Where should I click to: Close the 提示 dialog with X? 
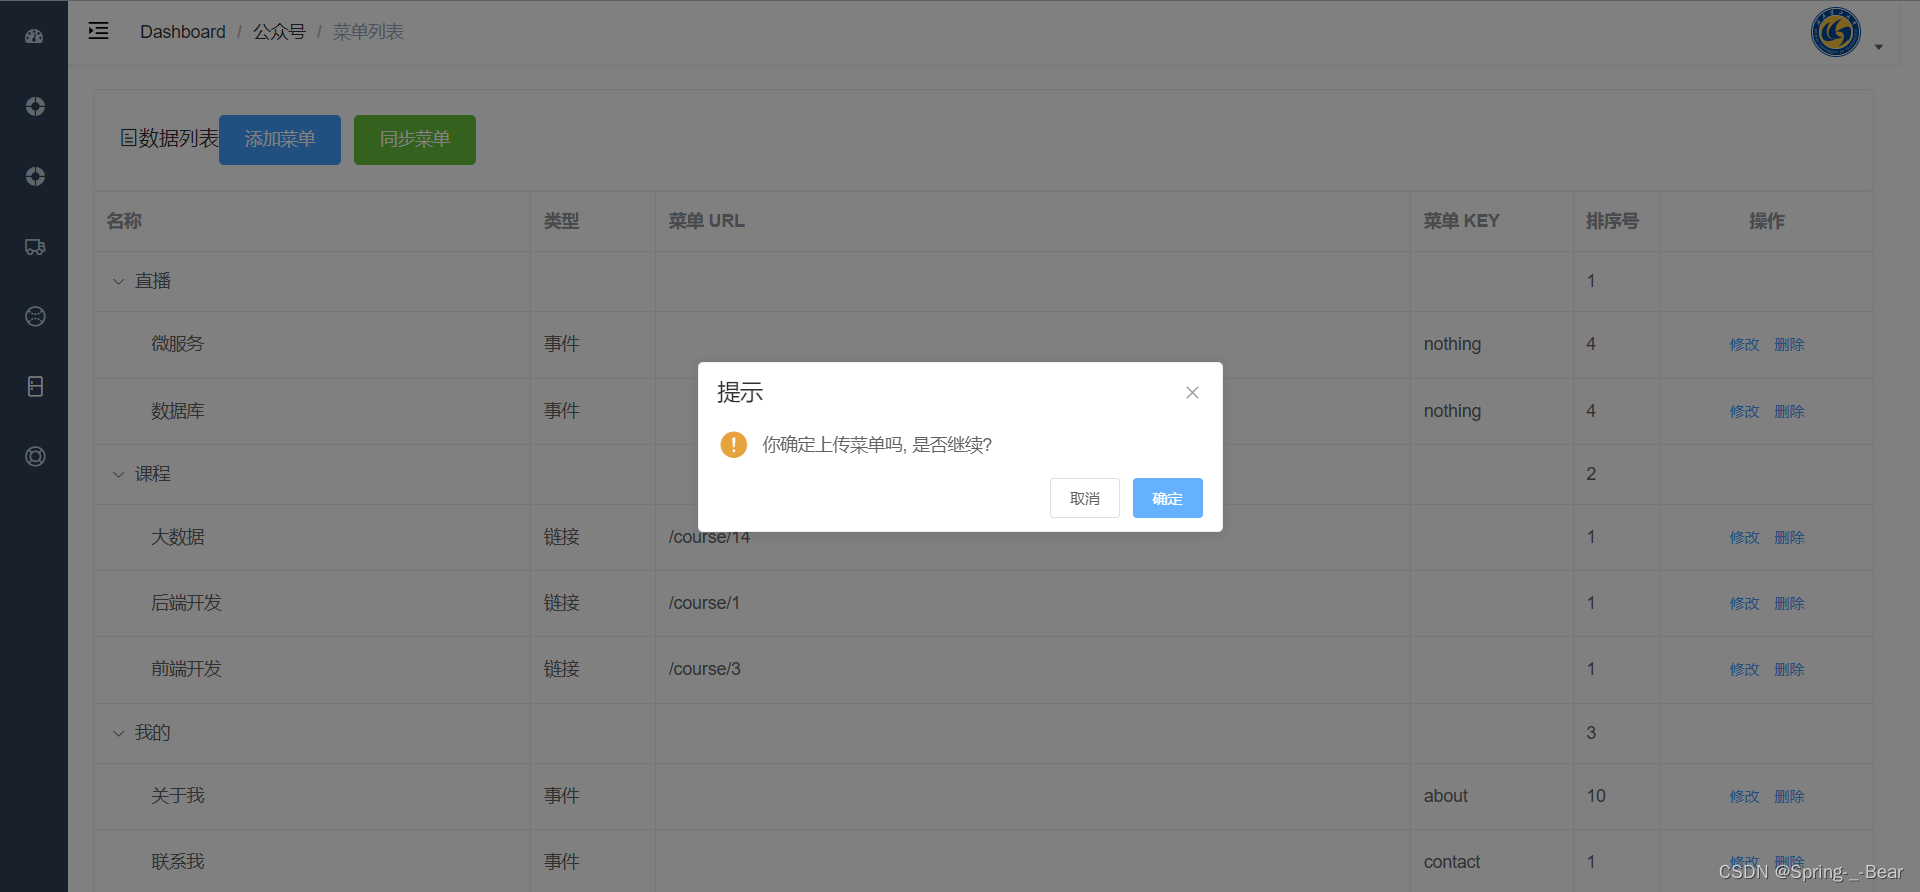(x=1192, y=392)
